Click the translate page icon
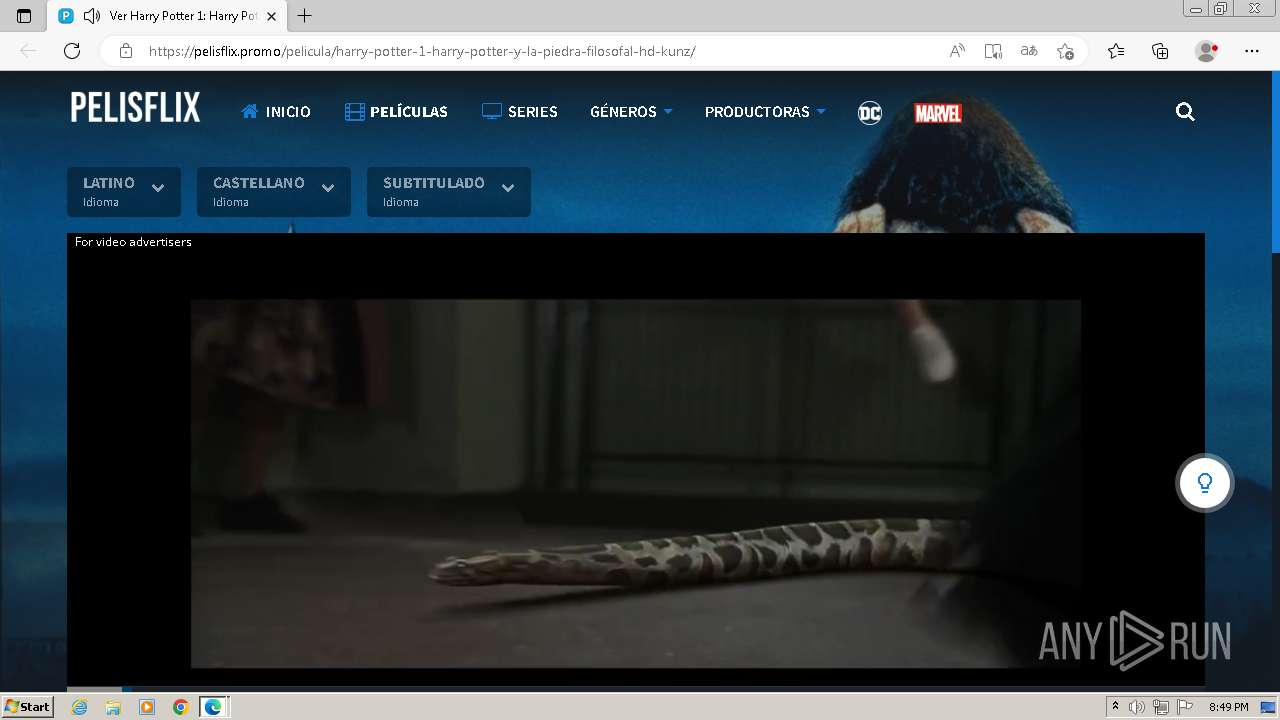Image resolution: width=1280 pixels, height=720 pixels. [x=1029, y=51]
